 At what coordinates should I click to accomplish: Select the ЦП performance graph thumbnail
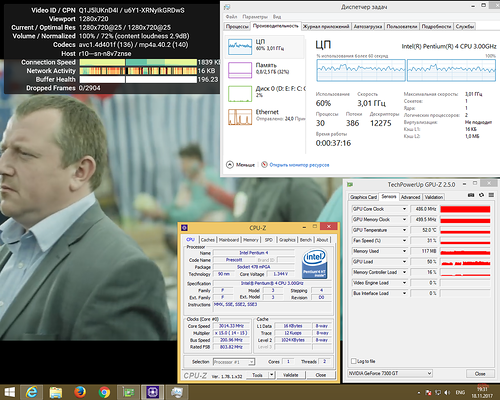[240, 47]
